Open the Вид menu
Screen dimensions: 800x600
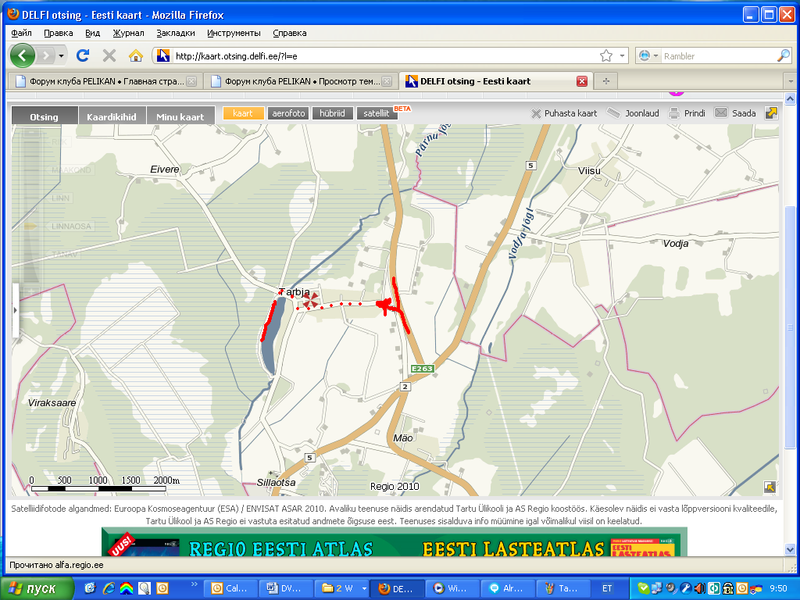92,33
